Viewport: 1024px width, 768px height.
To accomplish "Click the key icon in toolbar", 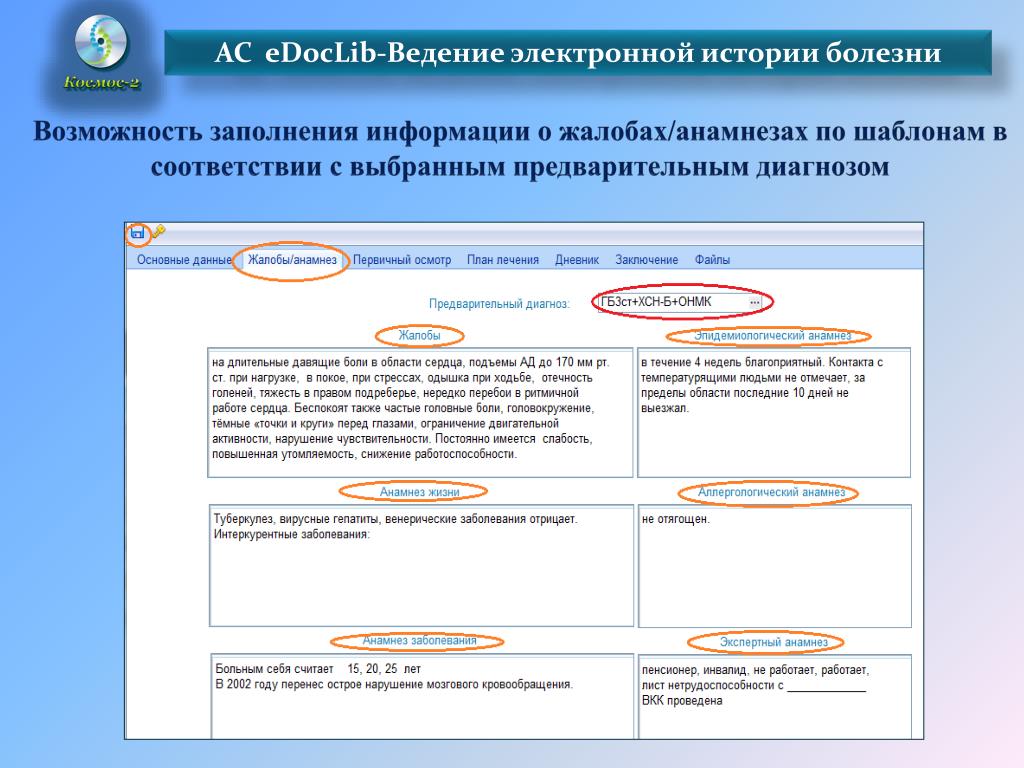I will (x=159, y=231).
